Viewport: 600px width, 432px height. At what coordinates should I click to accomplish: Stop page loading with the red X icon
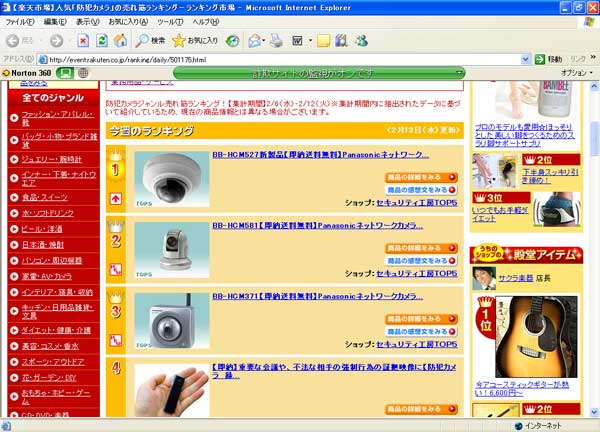click(83, 40)
